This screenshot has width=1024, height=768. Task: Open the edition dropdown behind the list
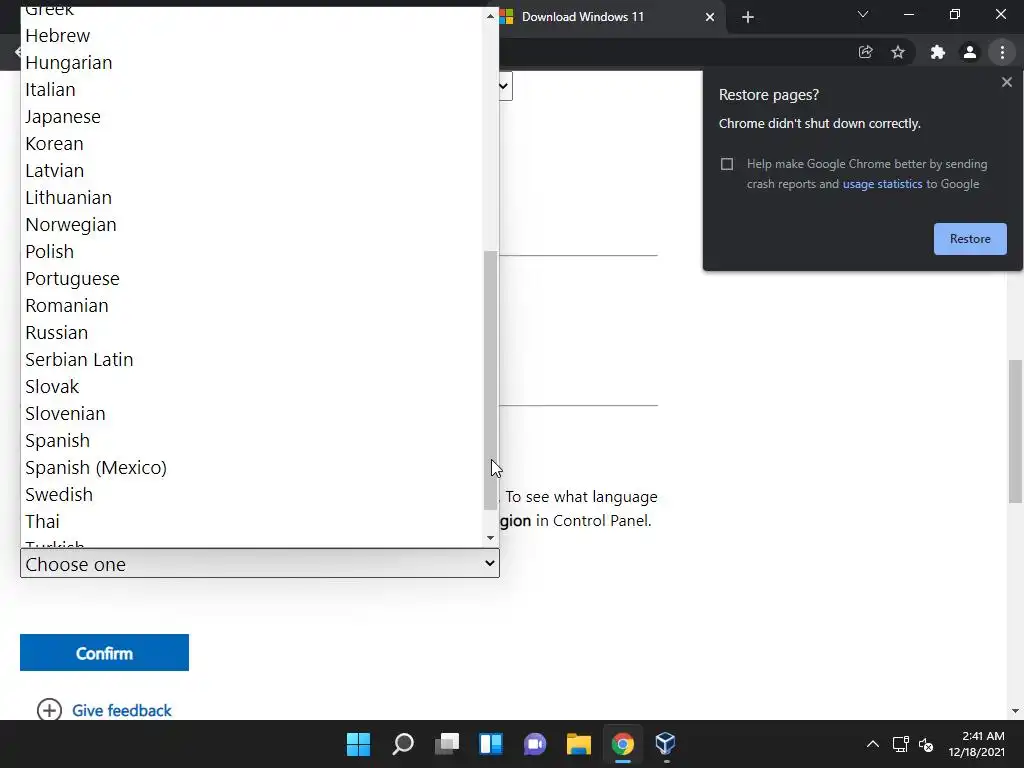[x=505, y=86]
